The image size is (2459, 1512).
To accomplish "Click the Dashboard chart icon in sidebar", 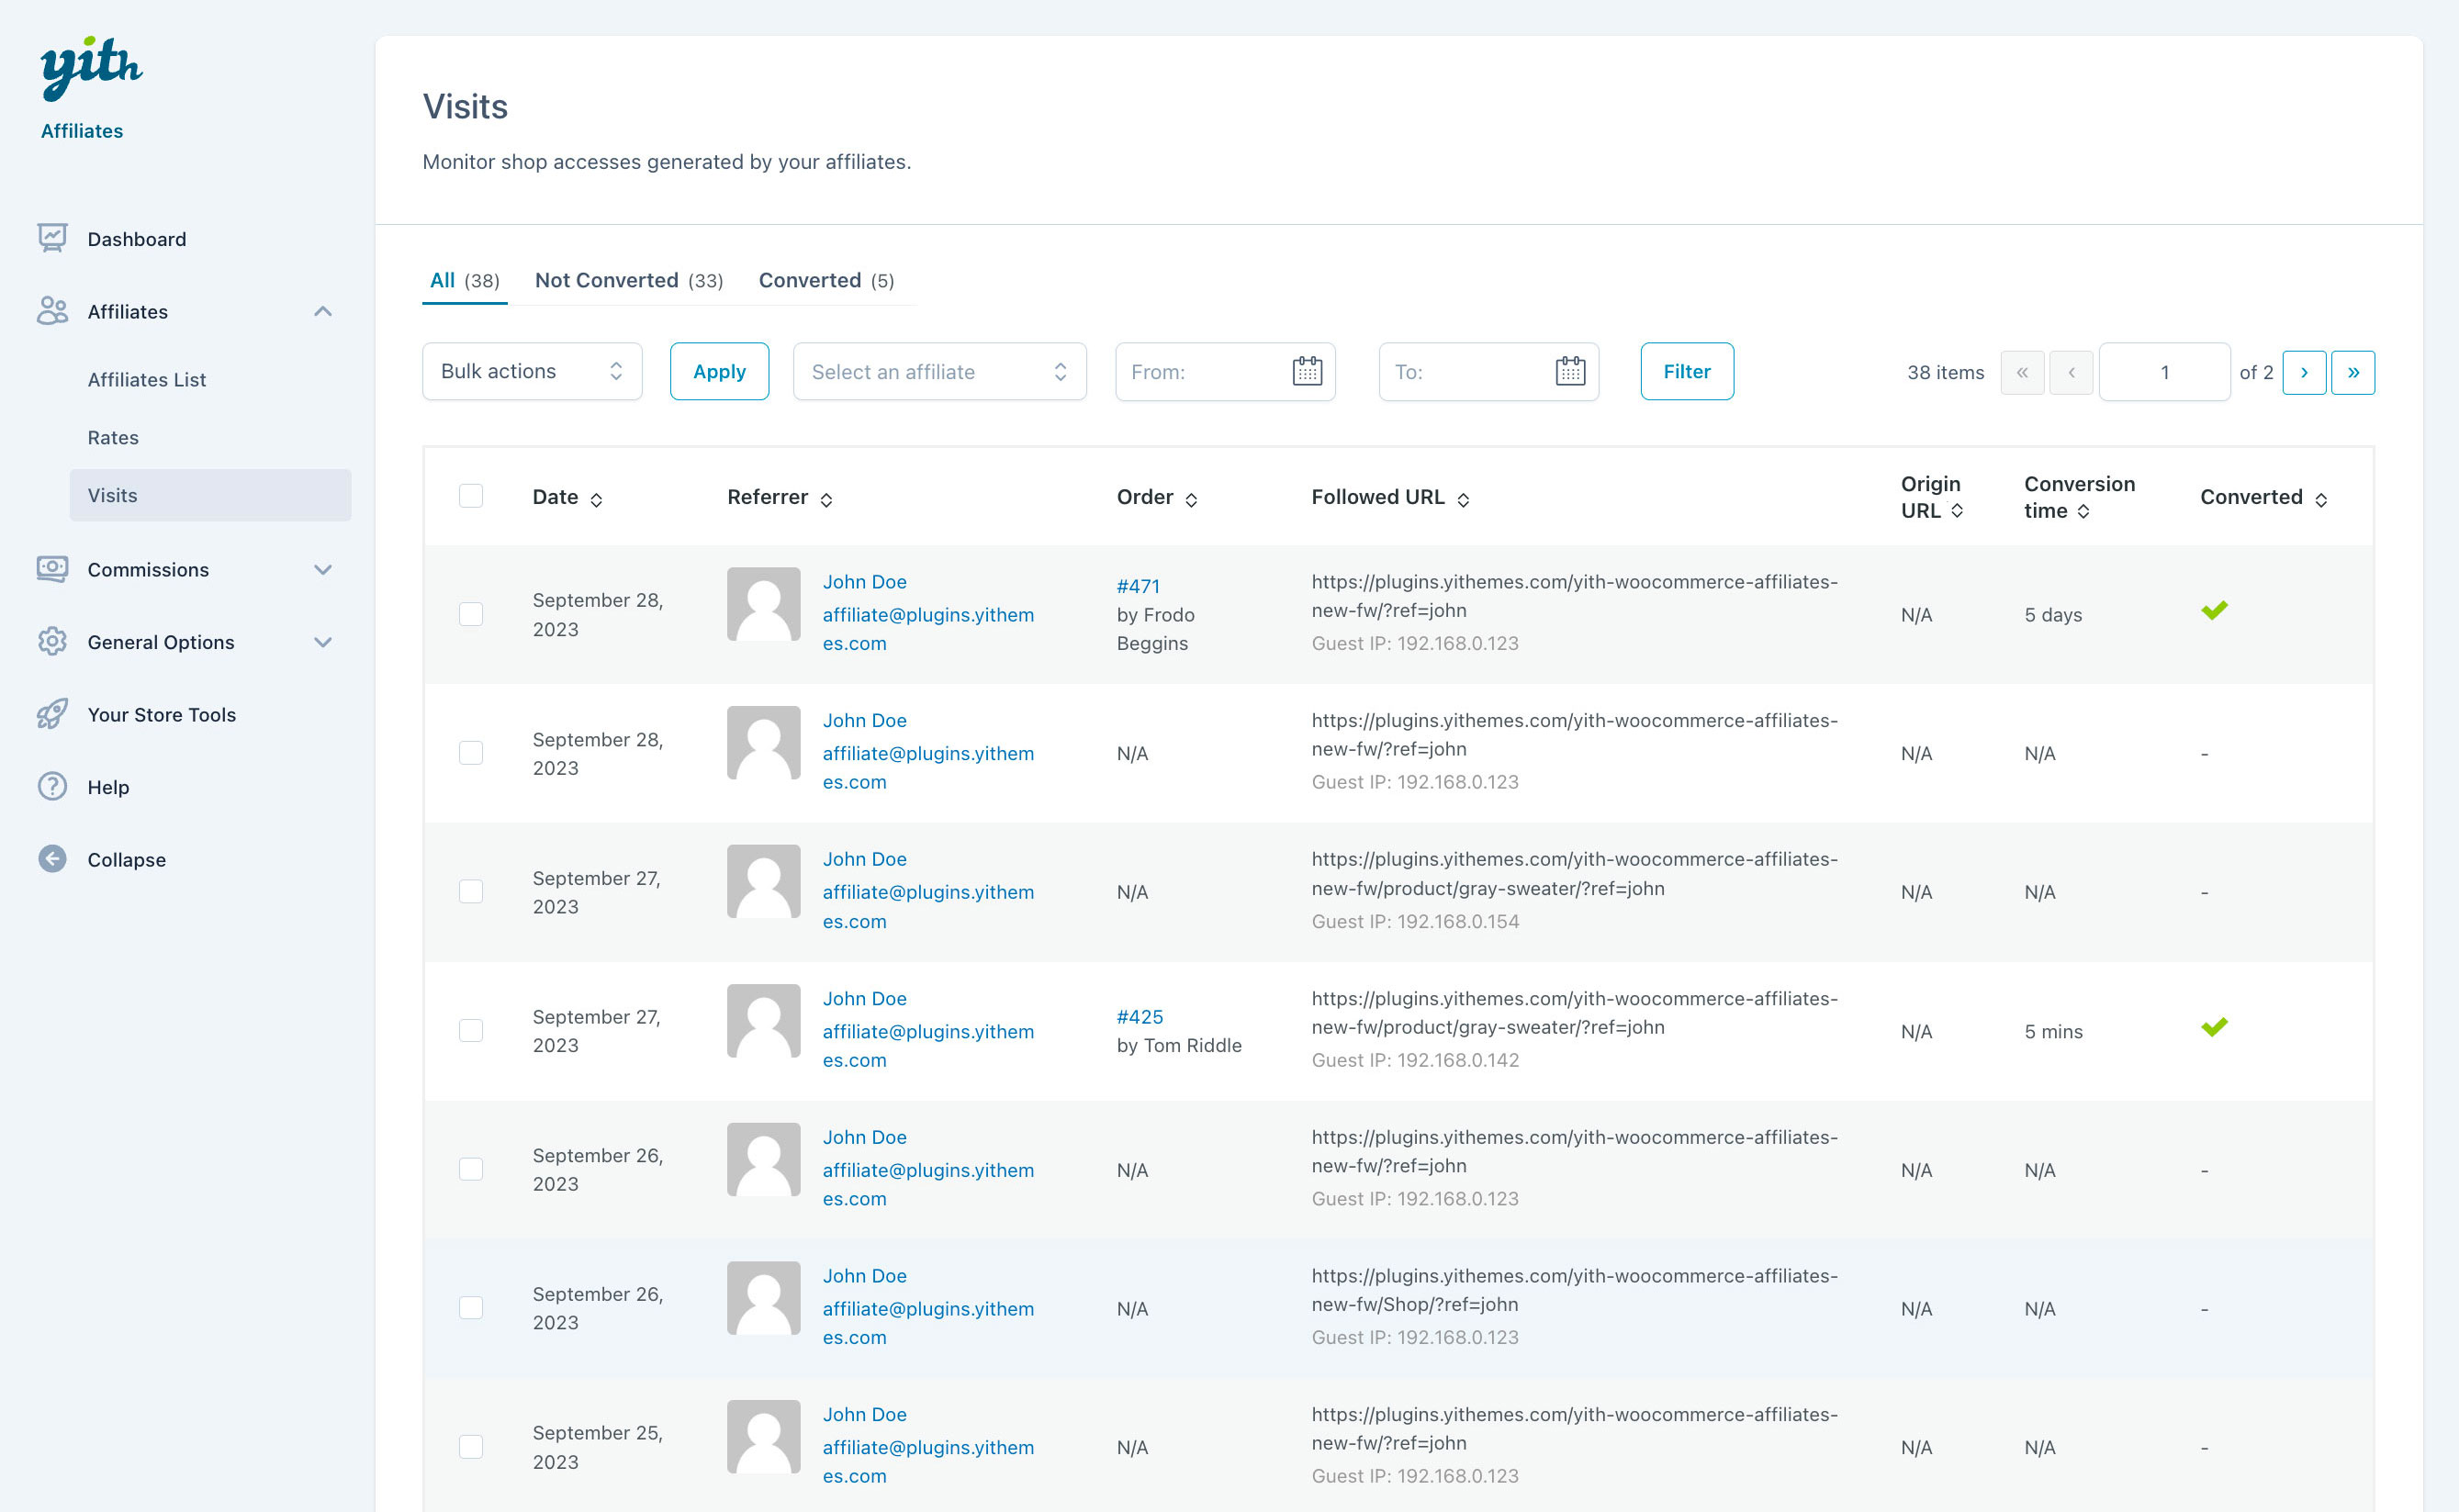I will pos(52,238).
